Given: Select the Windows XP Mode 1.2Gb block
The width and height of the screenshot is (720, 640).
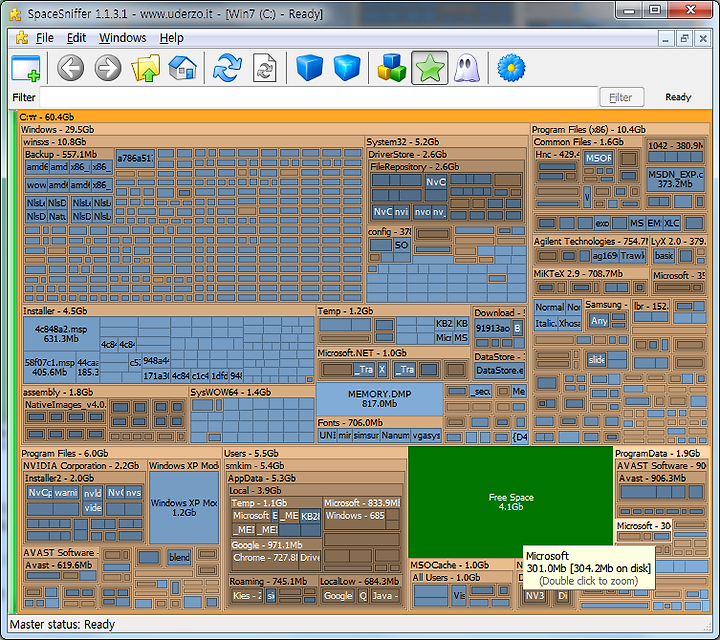Looking at the screenshot, I should (184, 508).
